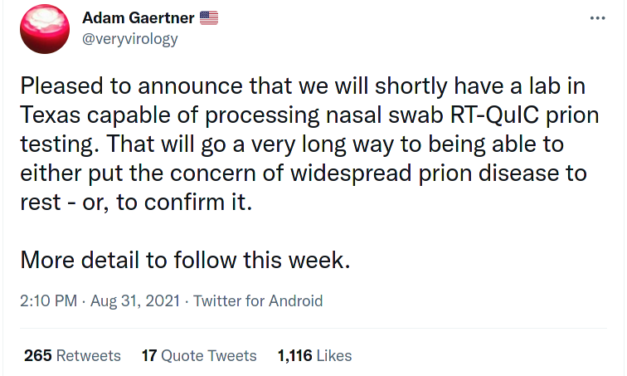View the 17 Quote Tweets list
The height and width of the screenshot is (376, 627).
199,356
